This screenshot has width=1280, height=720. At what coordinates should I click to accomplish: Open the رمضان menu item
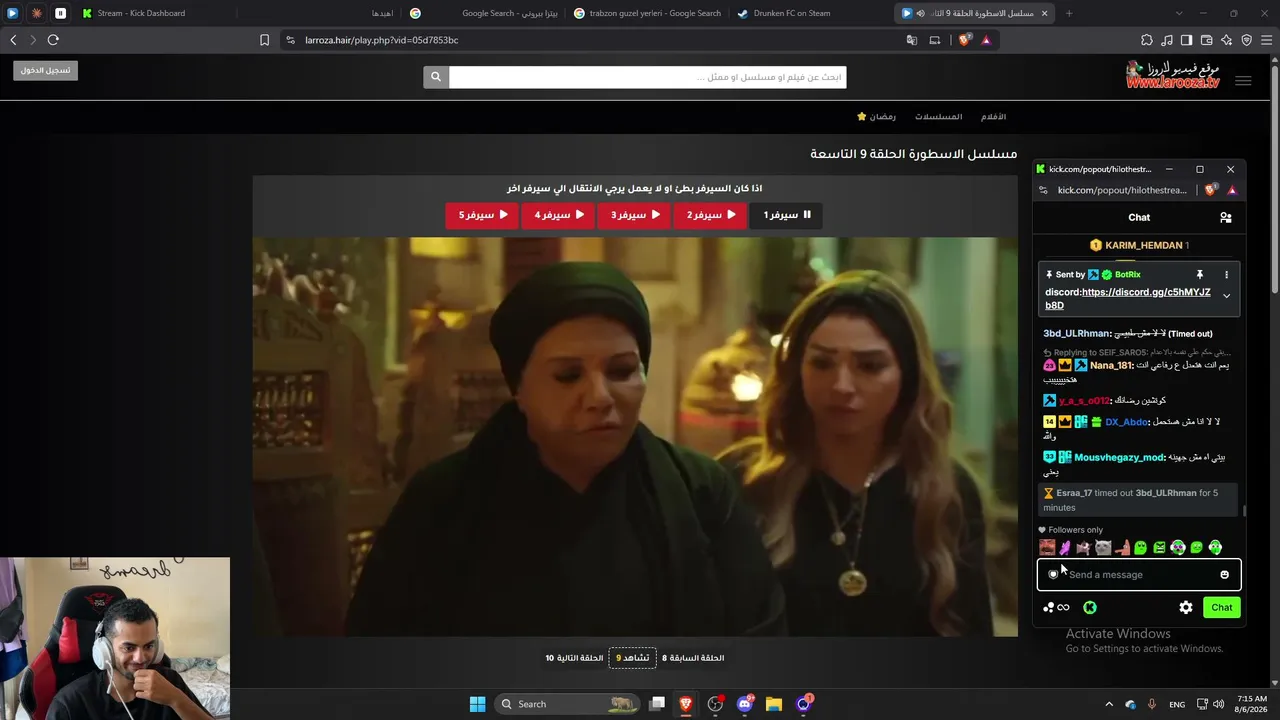coord(877,117)
